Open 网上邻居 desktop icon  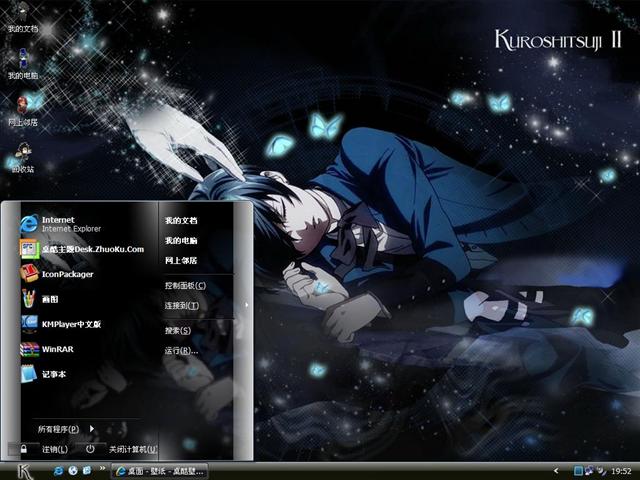23,110
